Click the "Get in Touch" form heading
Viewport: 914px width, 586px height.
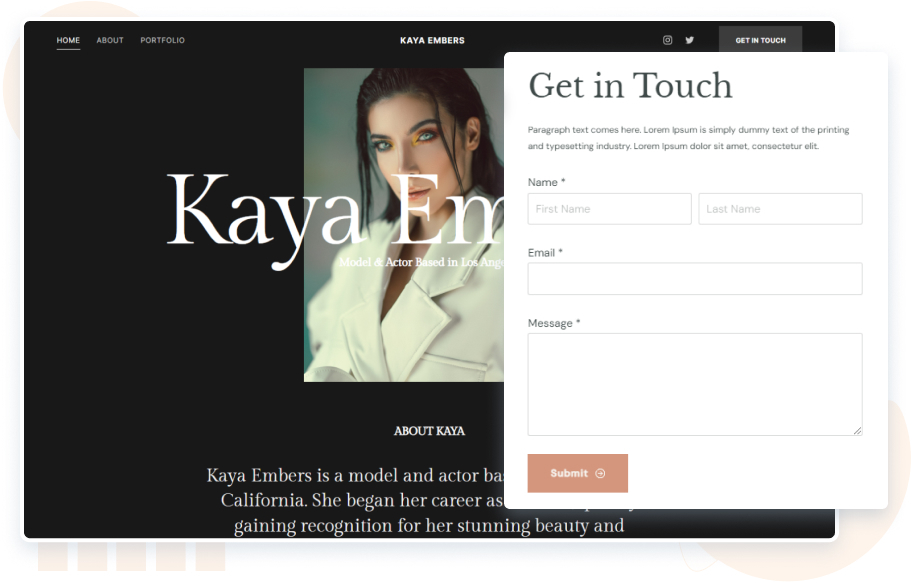point(630,86)
